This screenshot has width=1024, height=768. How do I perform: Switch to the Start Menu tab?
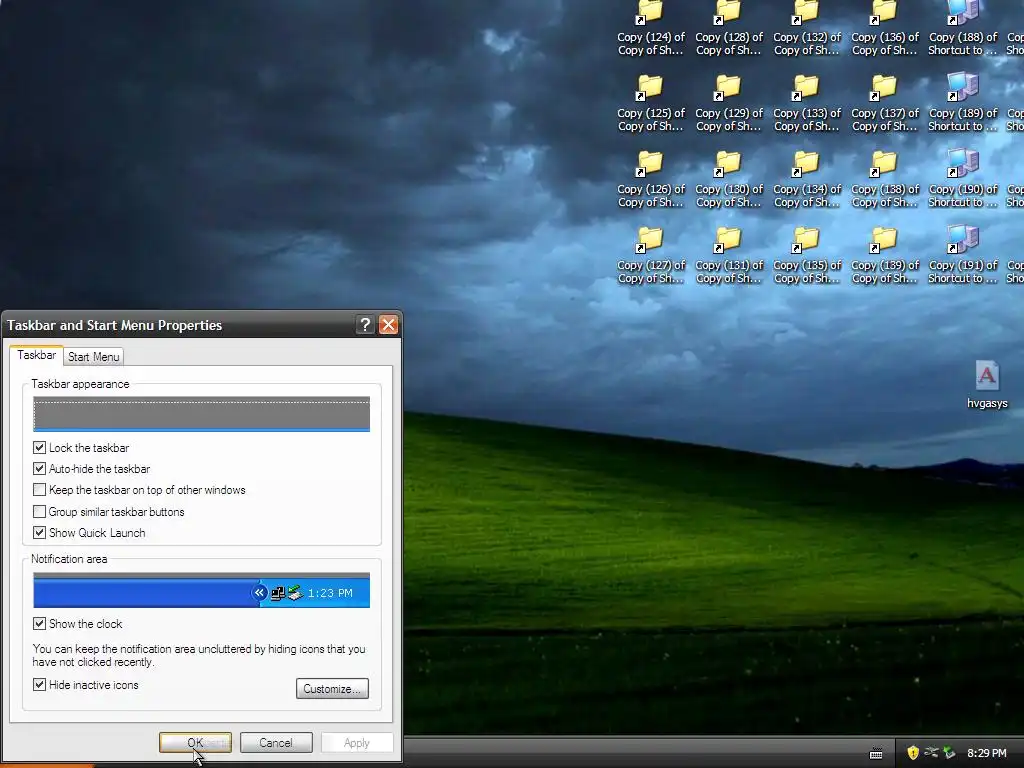point(93,357)
